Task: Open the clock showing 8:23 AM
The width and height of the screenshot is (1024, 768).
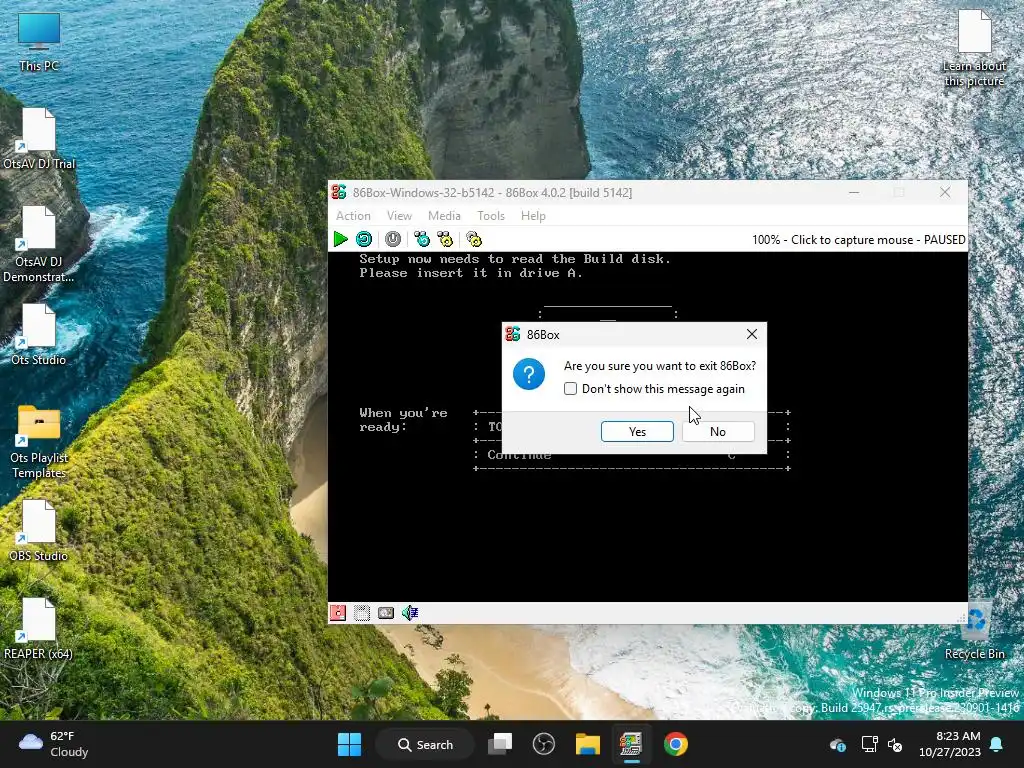Action: pos(950,744)
